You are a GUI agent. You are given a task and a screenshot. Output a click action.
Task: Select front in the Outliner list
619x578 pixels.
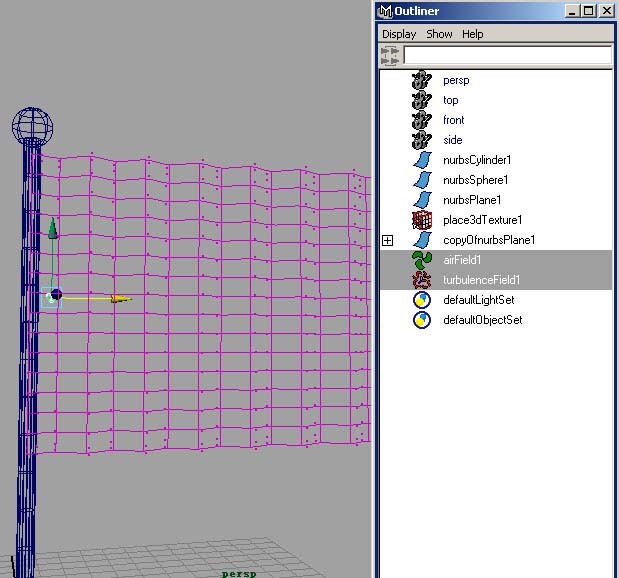tap(454, 120)
